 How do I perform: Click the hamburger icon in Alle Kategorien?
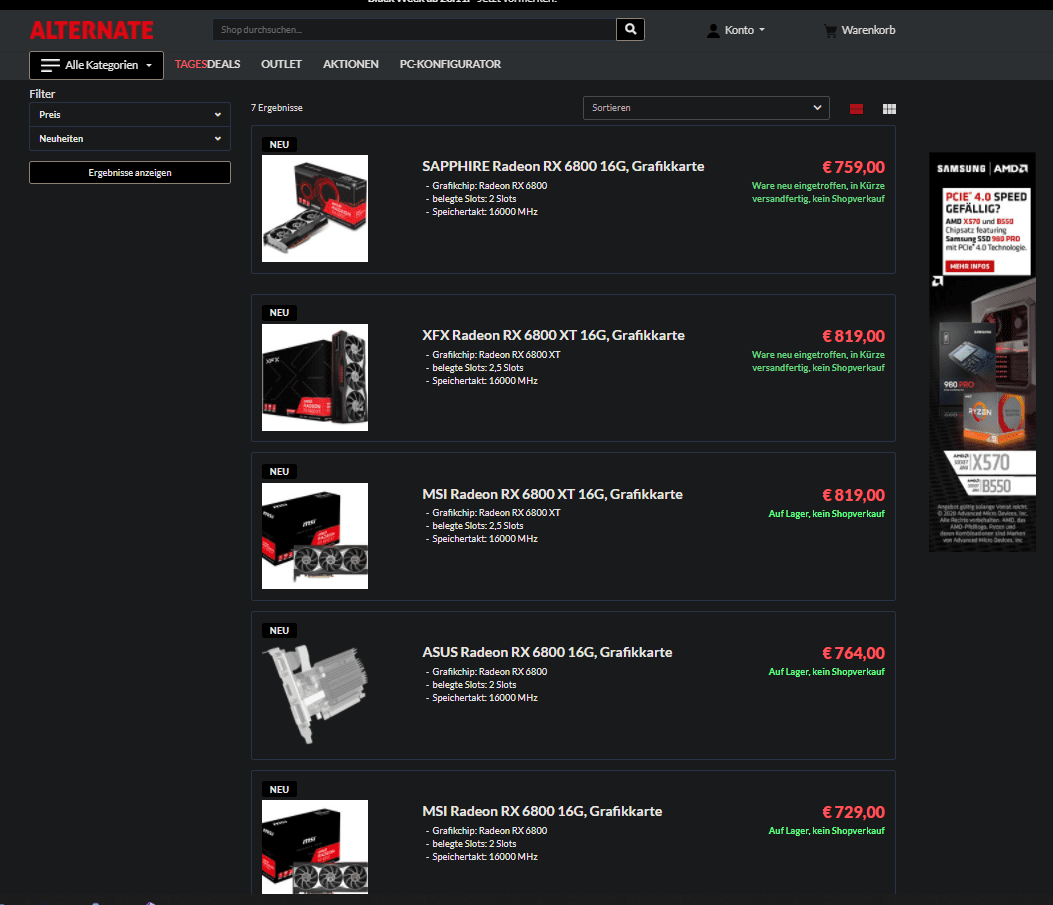point(50,65)
